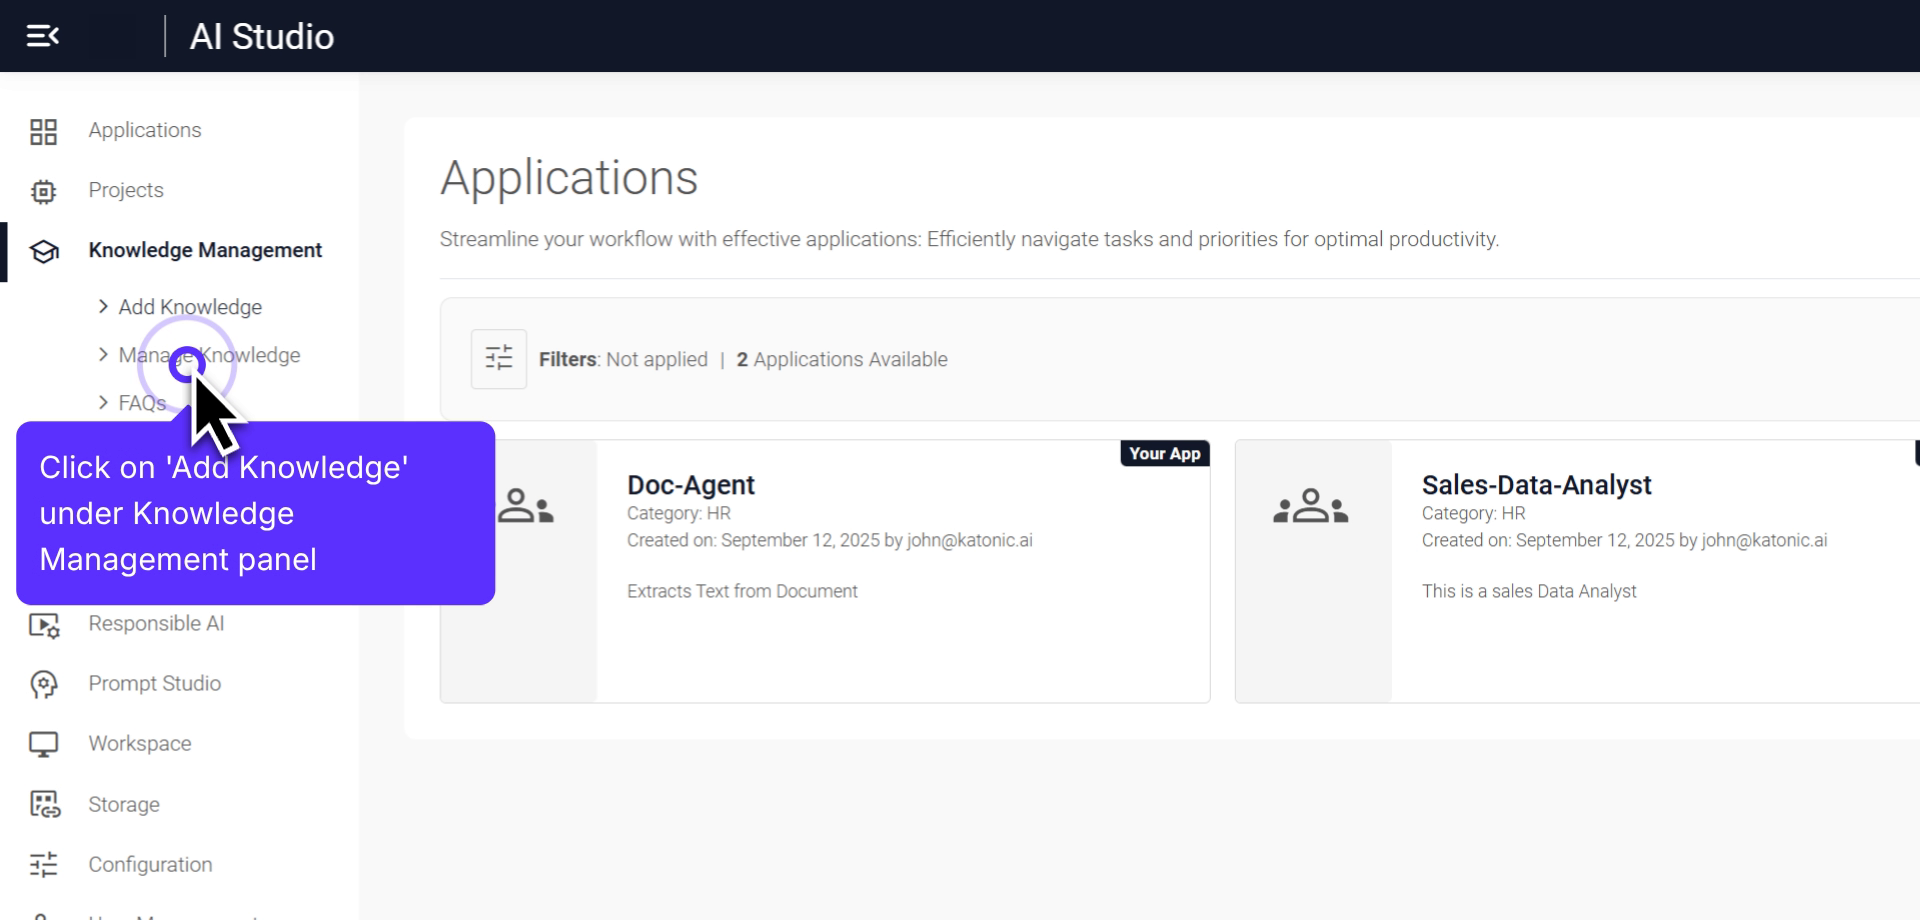The height and width of the screenshot is (920, 1920).
Task: Click the Projects chip icon
Action: 43,191
